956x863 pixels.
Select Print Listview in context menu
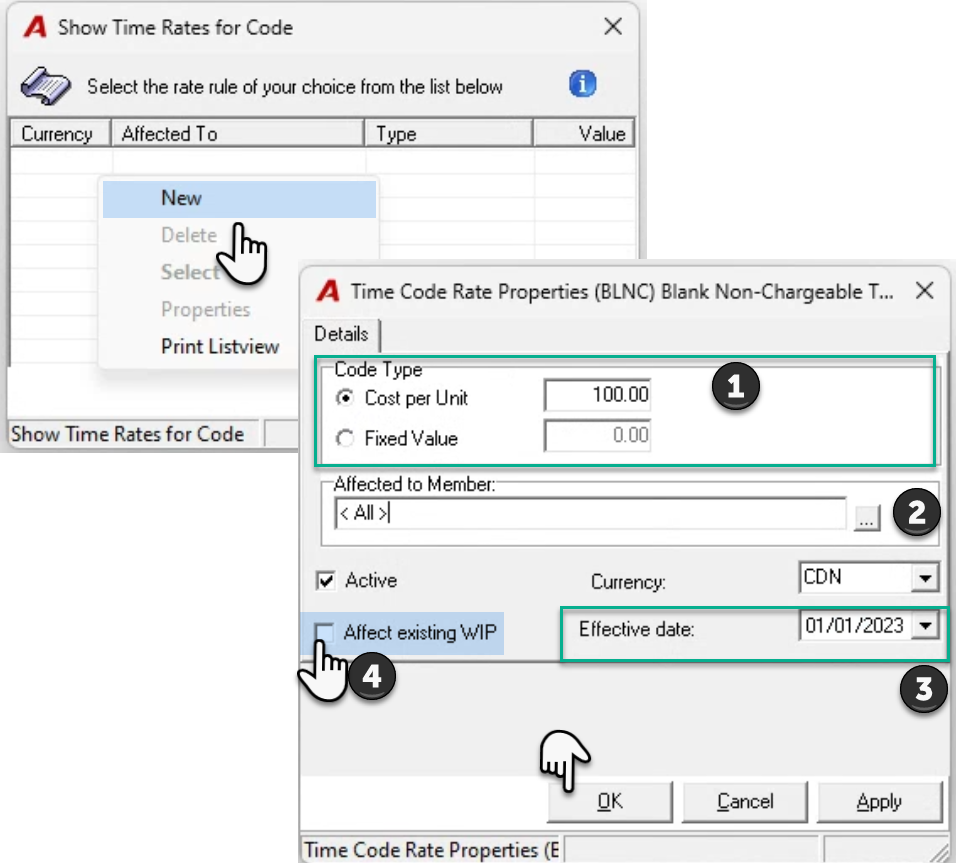[220, 346]
